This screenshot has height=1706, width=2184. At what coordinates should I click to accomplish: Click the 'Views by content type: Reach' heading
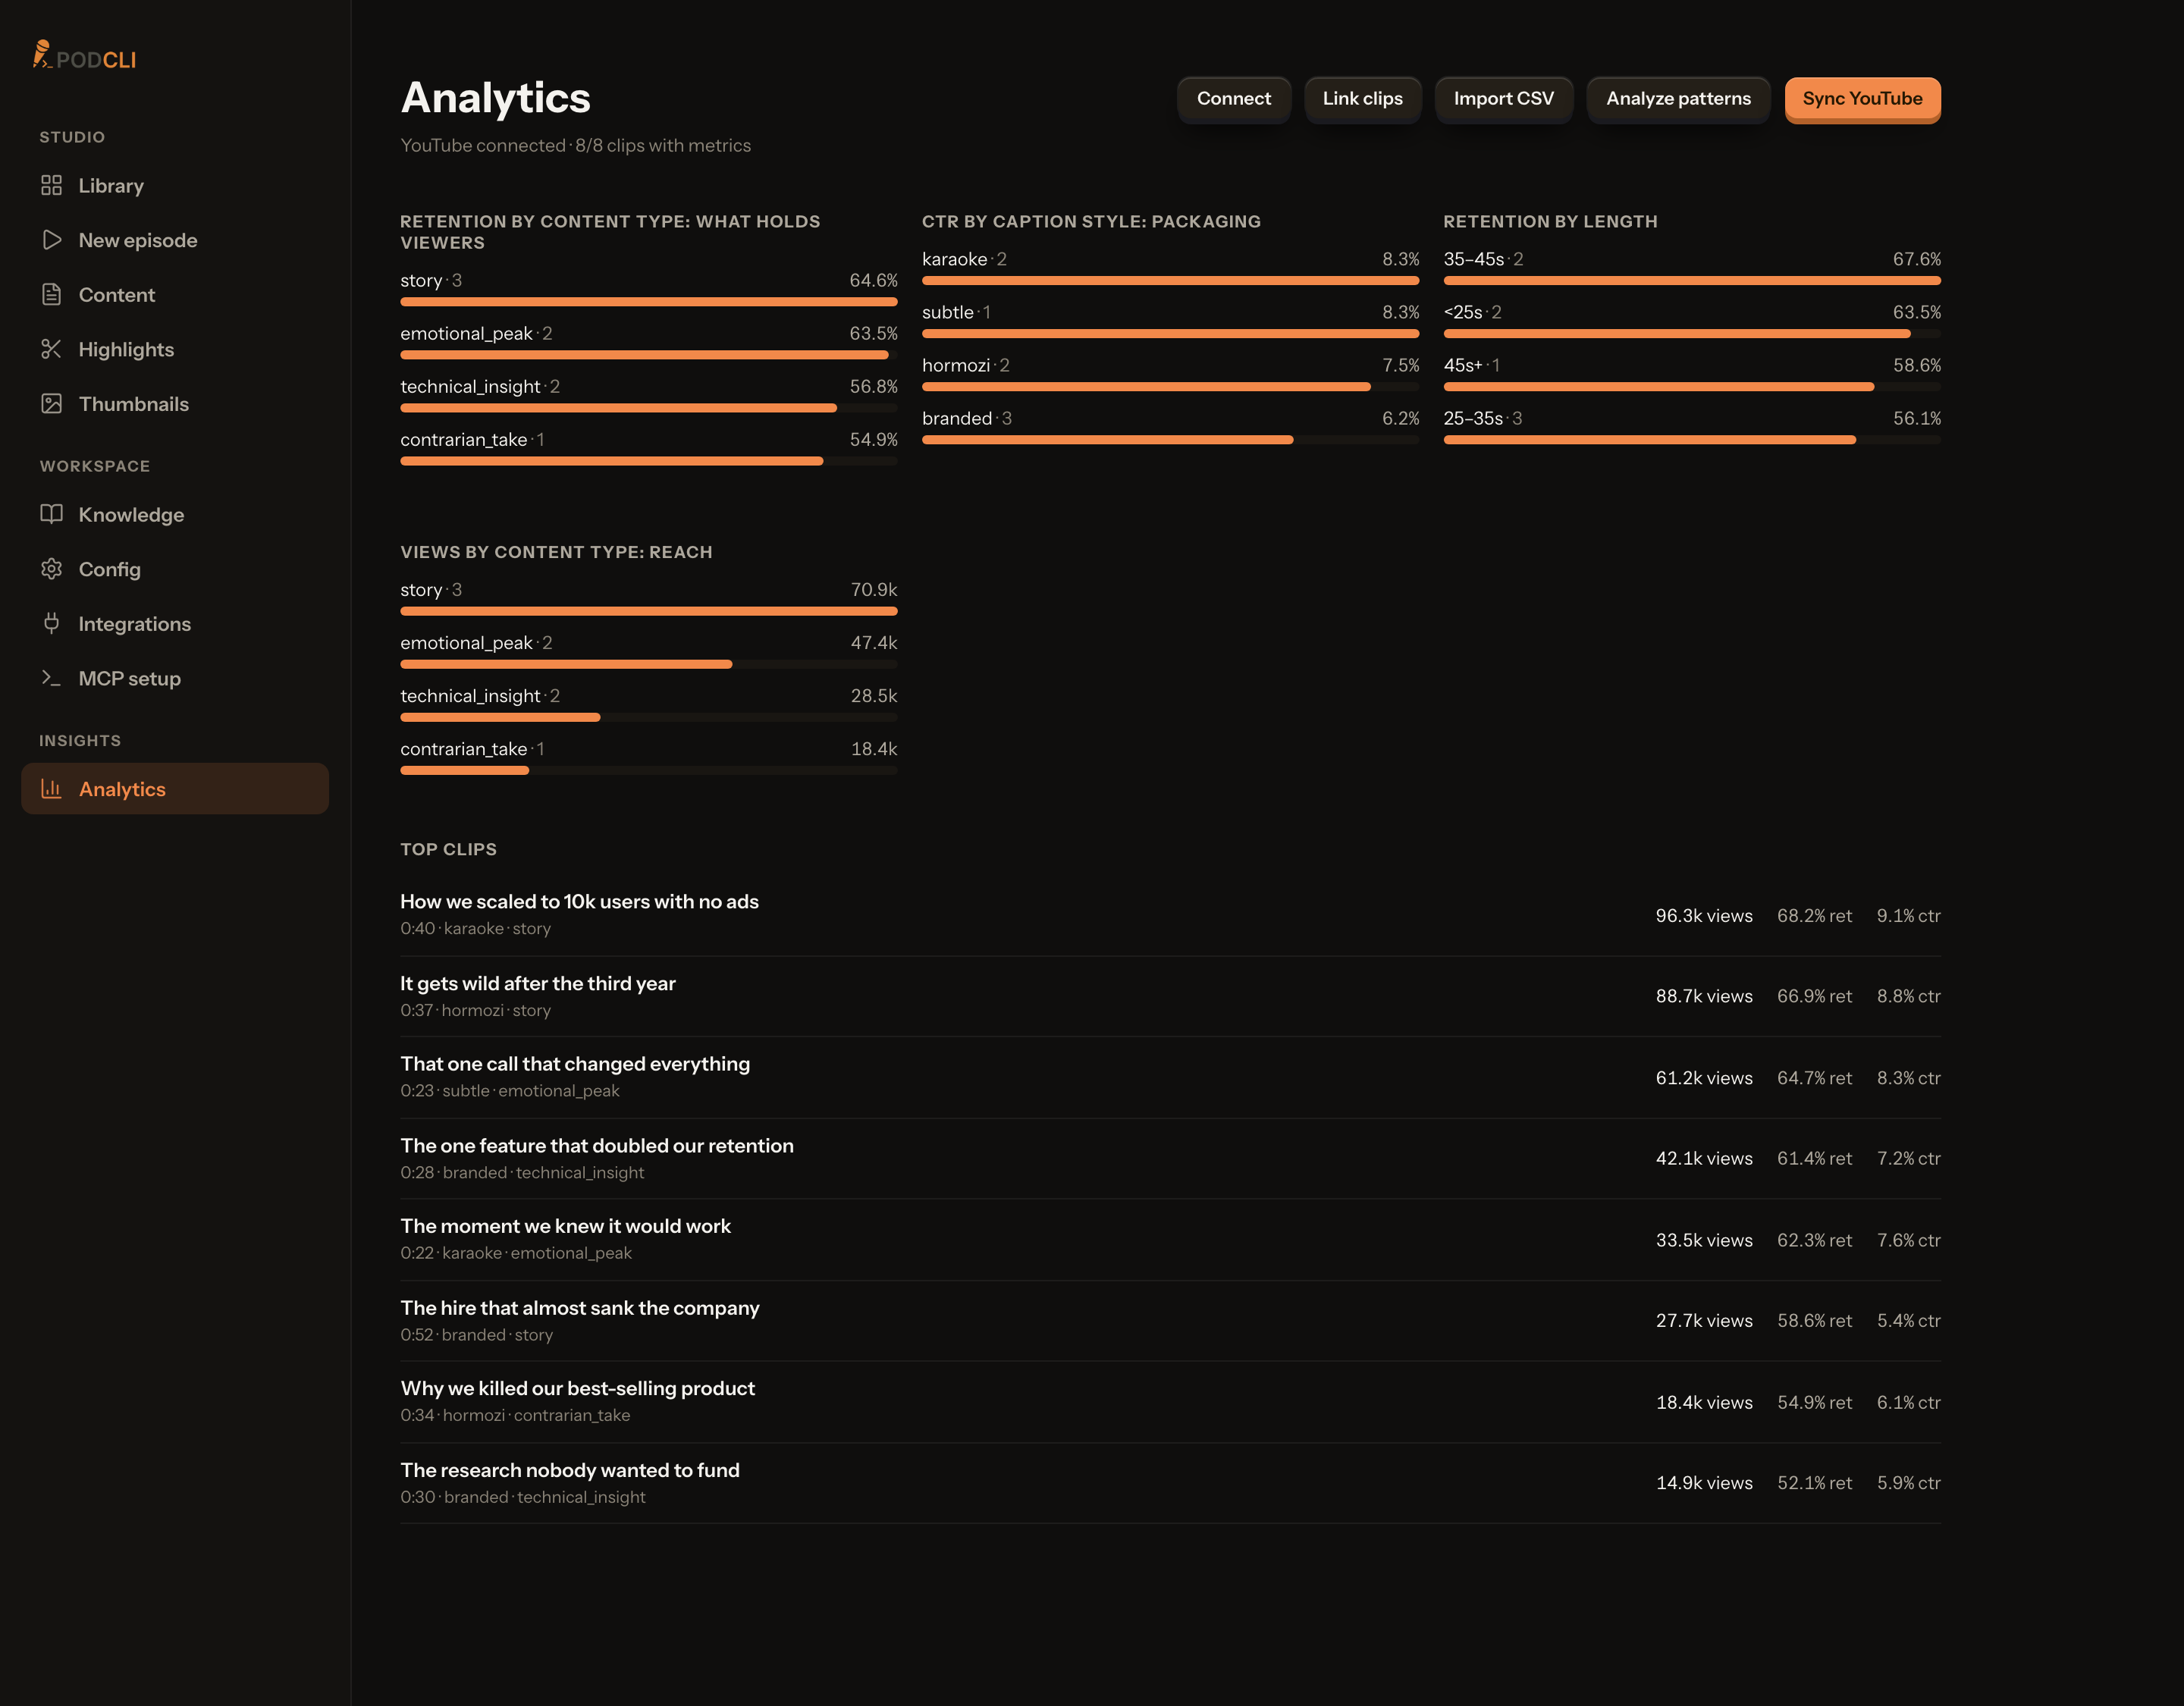(x=556, y=552)
